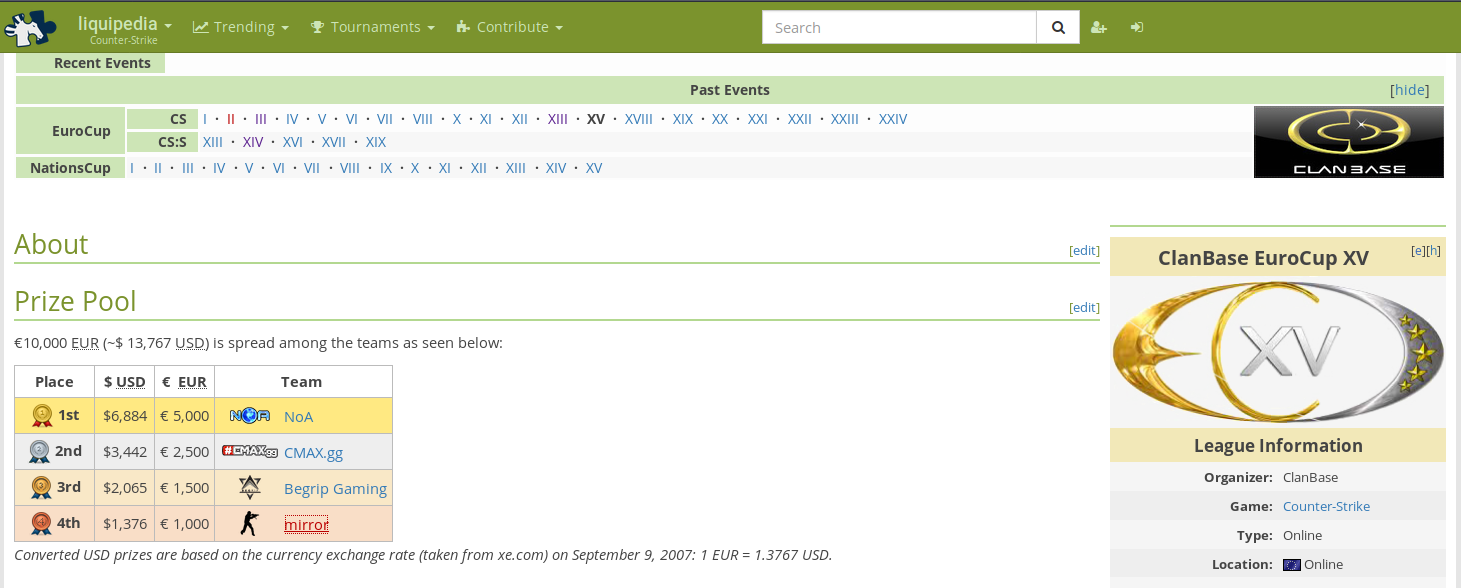Click the Liquipedia horse logo icon

31,27
